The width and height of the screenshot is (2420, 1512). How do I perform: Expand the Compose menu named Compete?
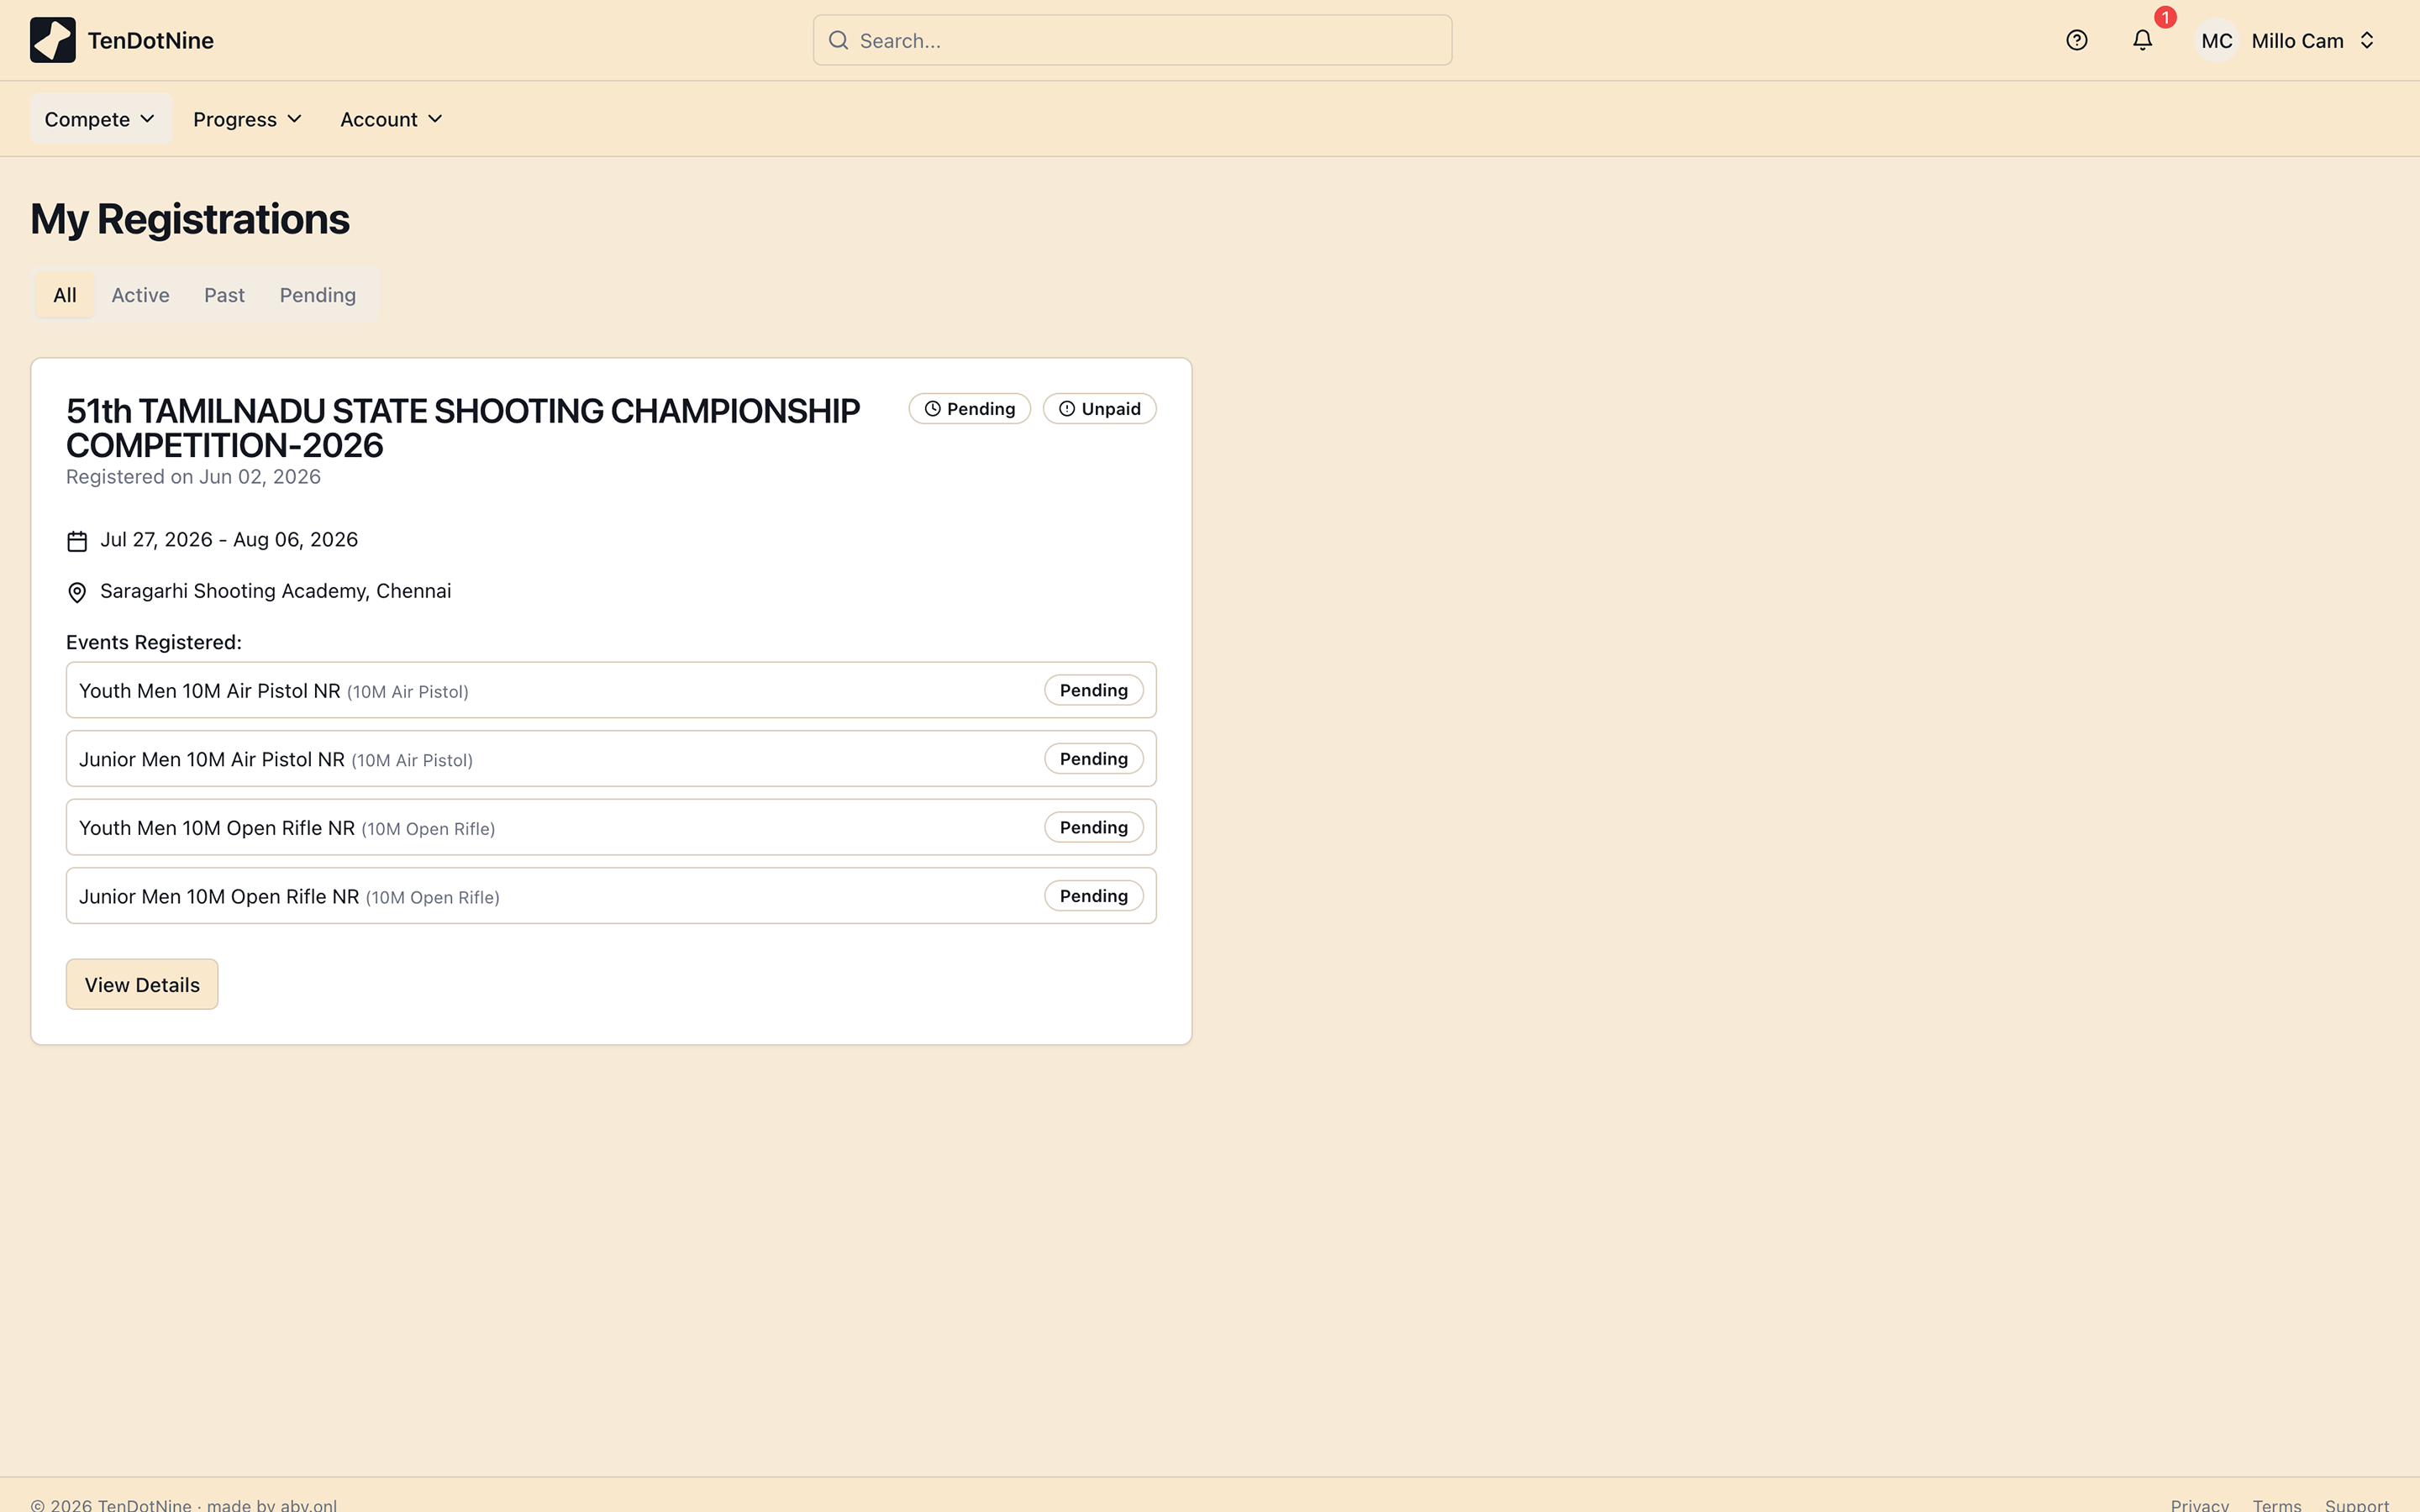pyautogui.click(x=100, y=119)
